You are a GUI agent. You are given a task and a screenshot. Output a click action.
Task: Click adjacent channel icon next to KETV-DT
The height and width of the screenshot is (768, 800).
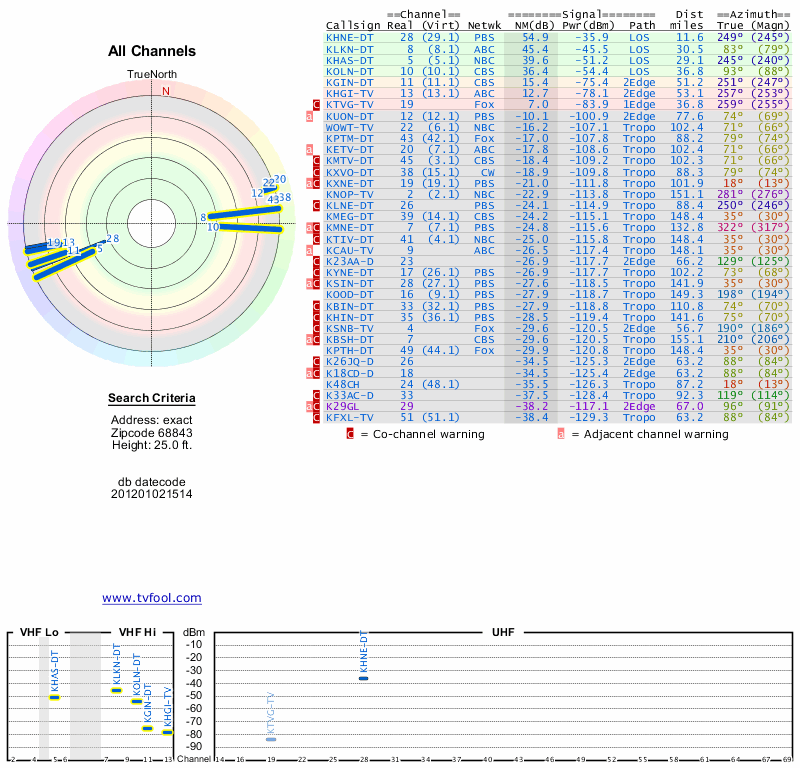pos(310,149)
